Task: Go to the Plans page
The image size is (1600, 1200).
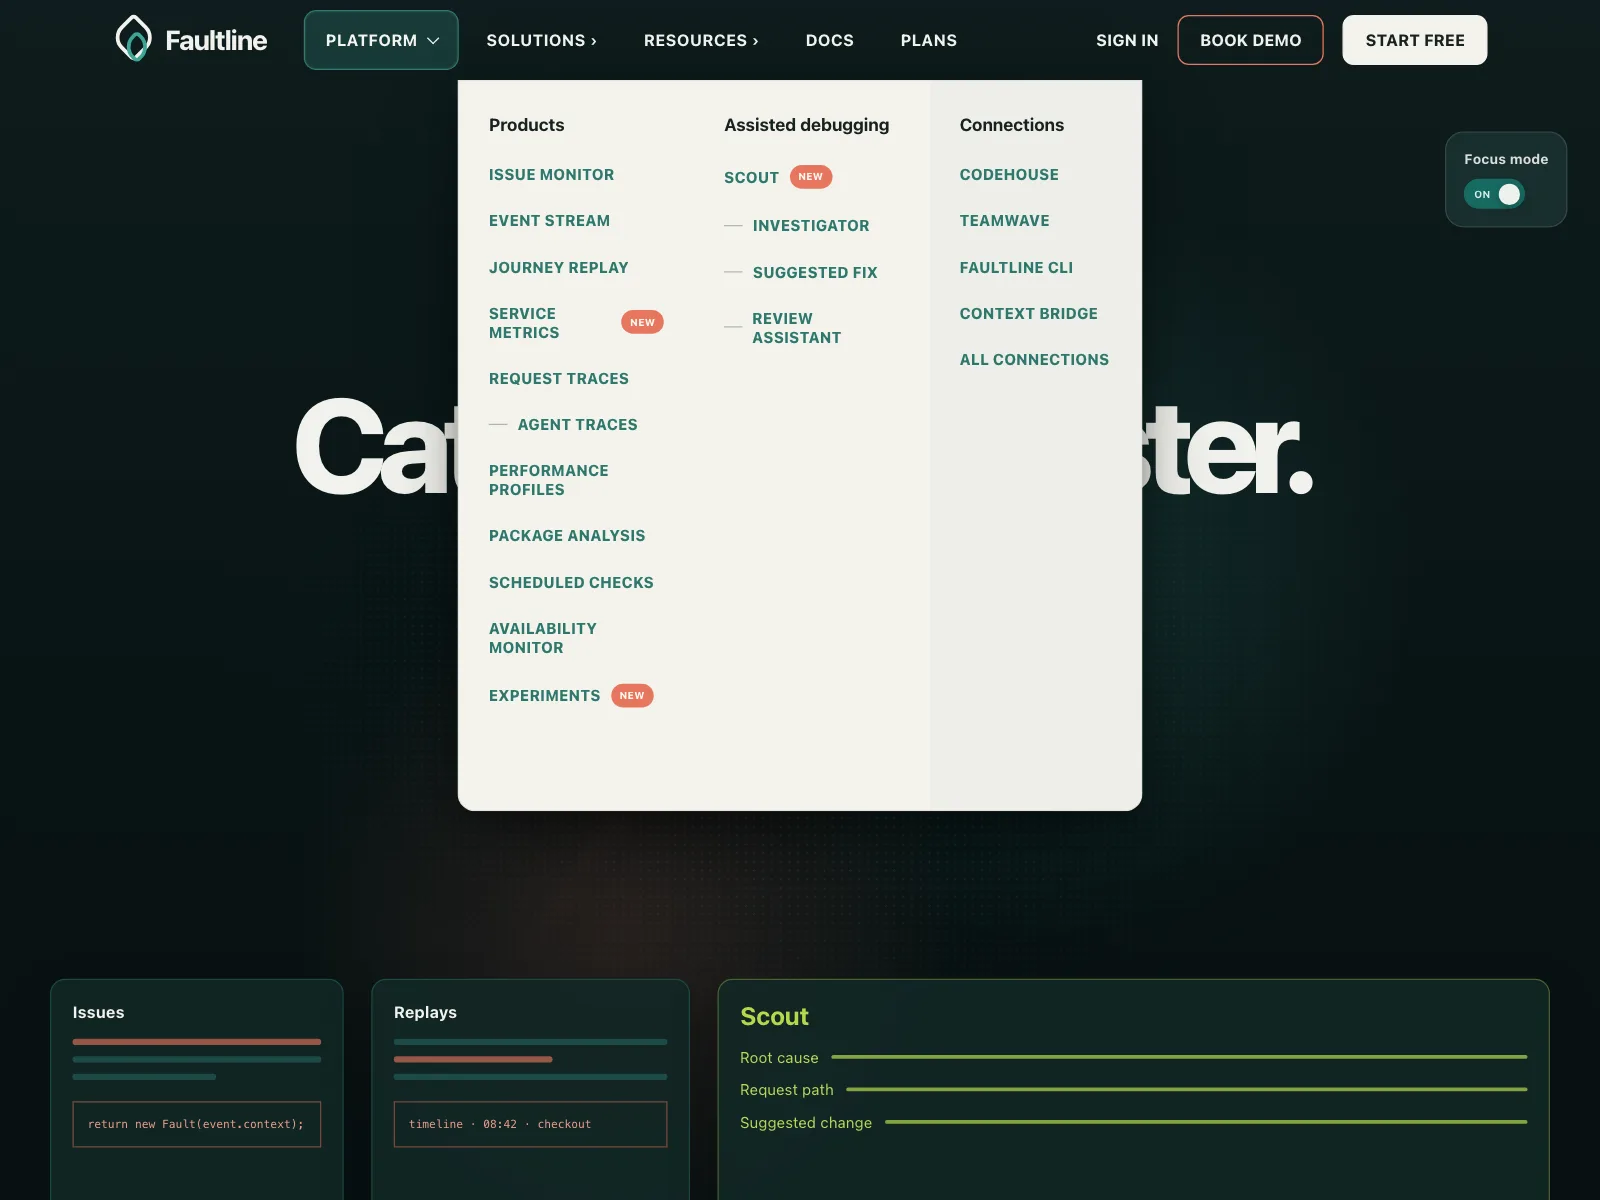Action: click(x=929, y=40)
